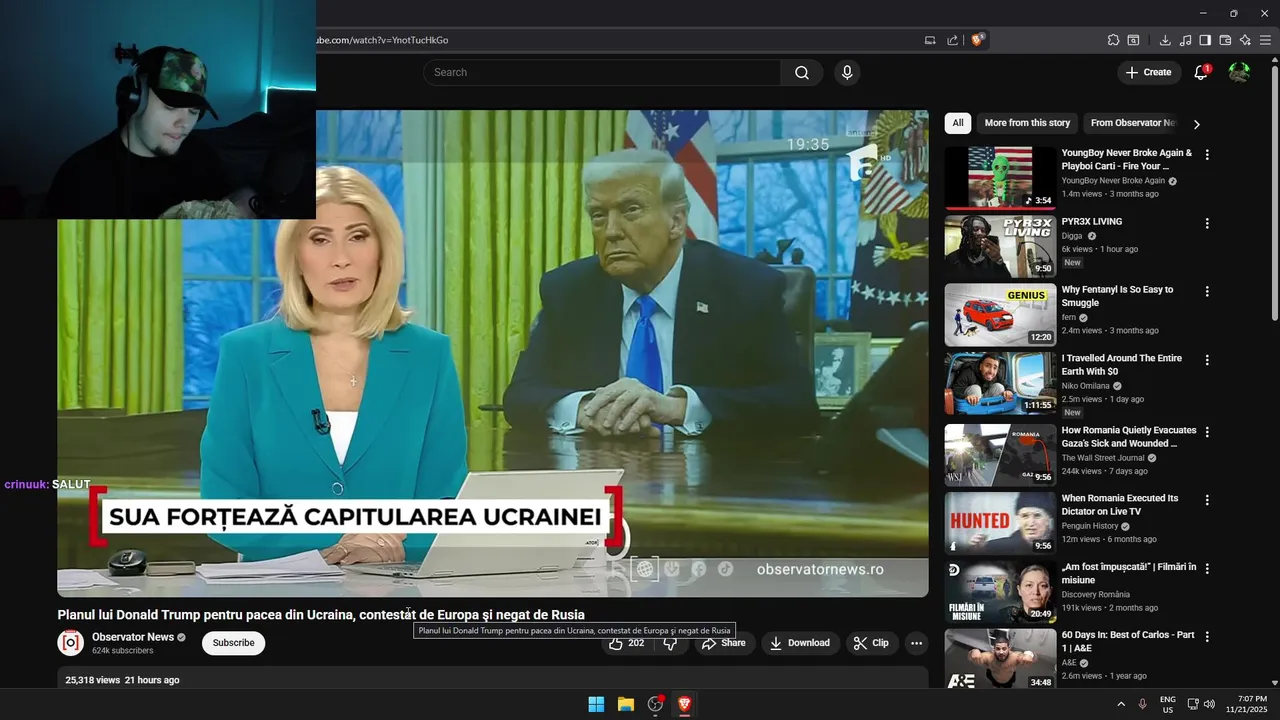Open Observator News channel avatar
This screenshot has width=1280, height=720.
point(70,642)
